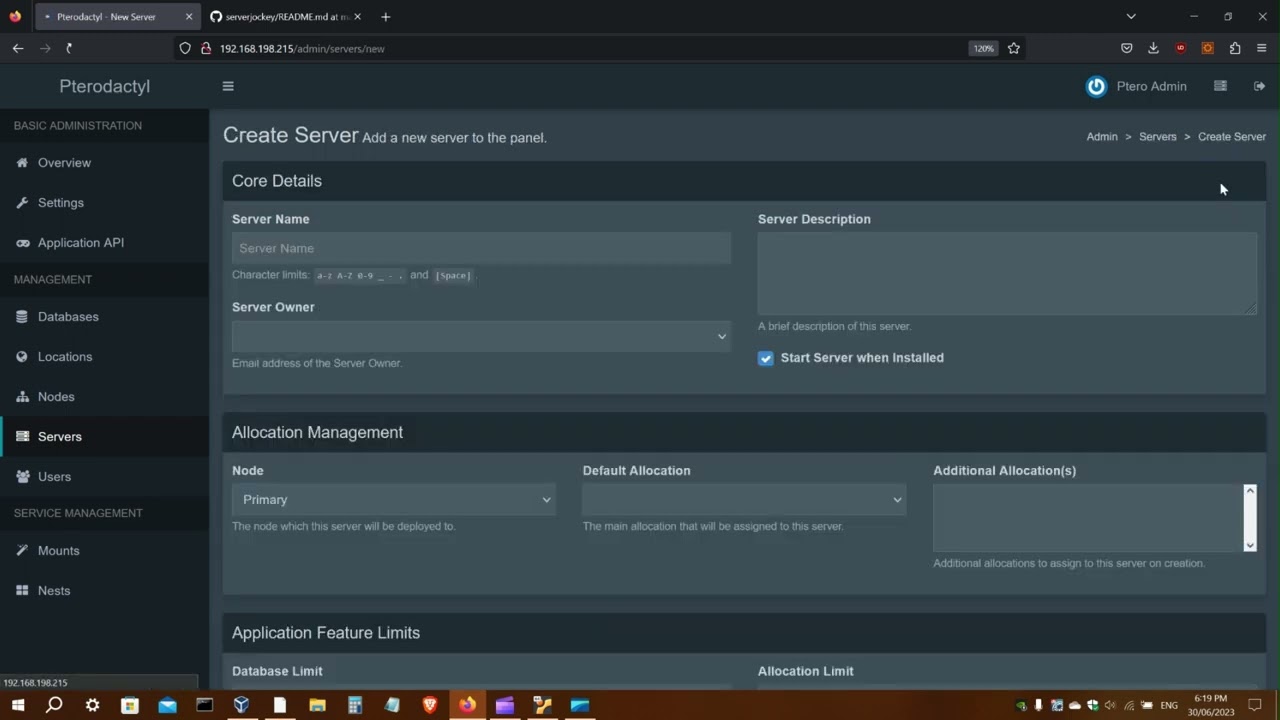Click Admin breadcrumb link
This screenshot has height=720, width=1280.
coord(1102,137)
